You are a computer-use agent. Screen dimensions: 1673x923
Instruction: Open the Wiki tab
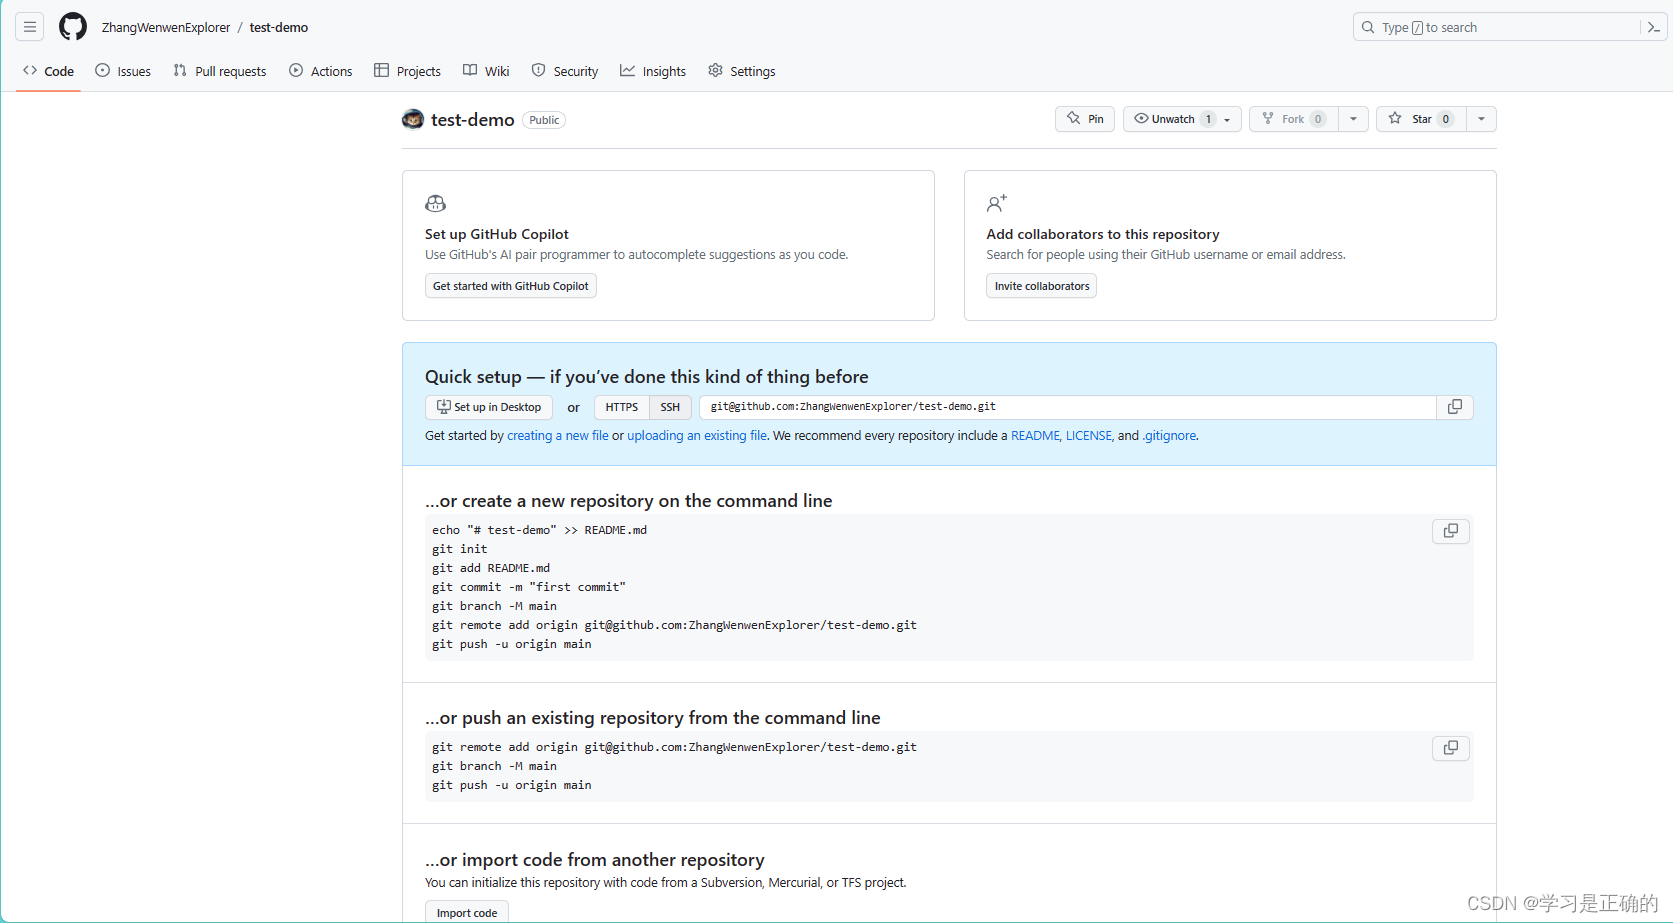point(486,71)
